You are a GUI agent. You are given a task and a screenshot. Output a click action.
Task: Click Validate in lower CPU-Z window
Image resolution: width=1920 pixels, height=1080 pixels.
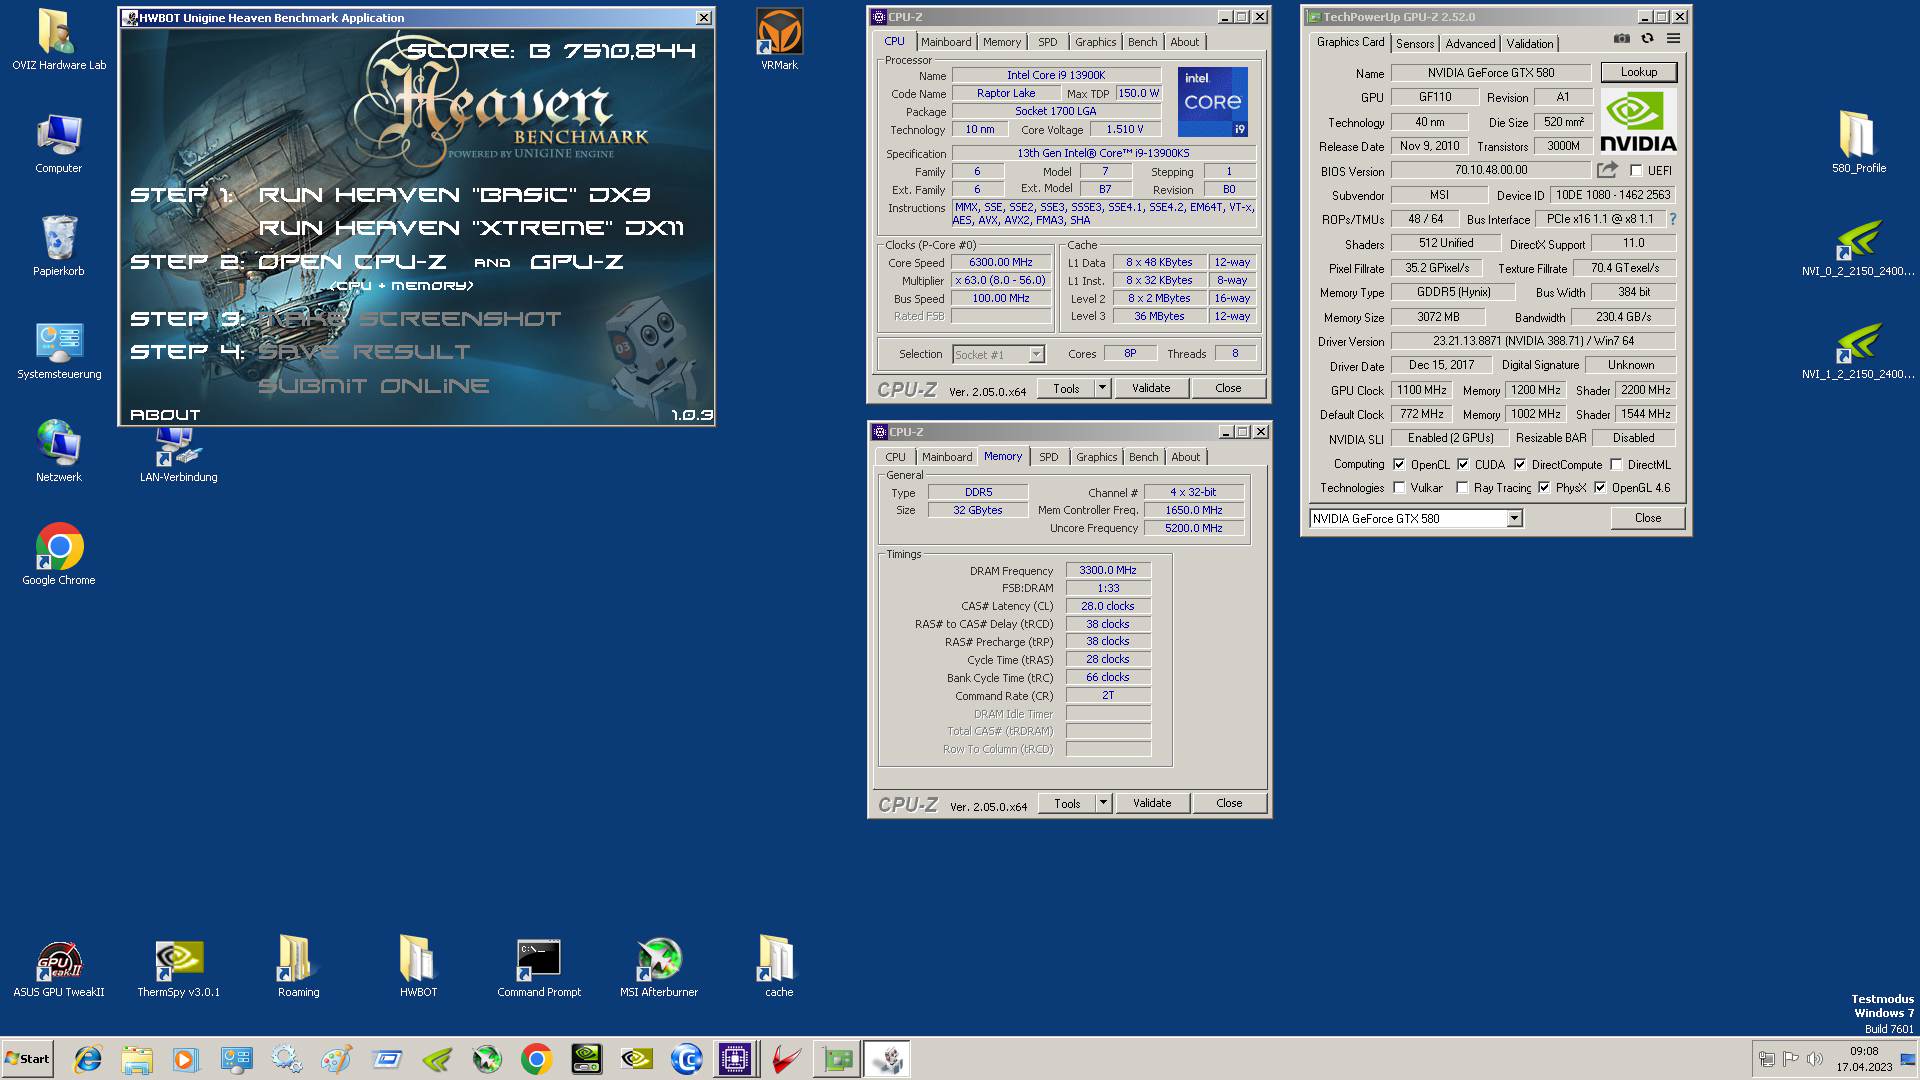tap(1152, 803)
